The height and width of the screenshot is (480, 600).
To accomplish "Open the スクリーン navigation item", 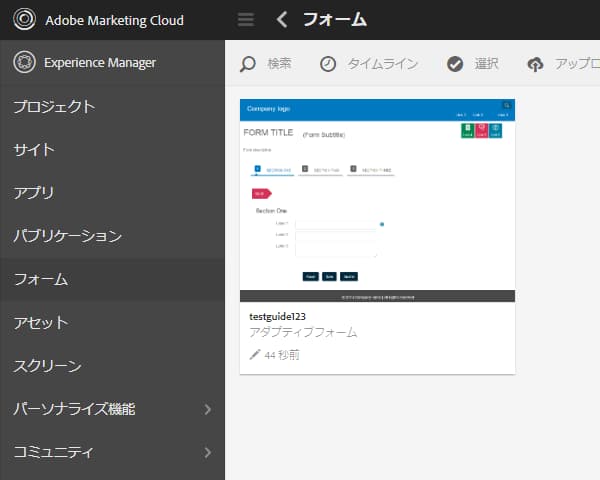I will [112, 366].
